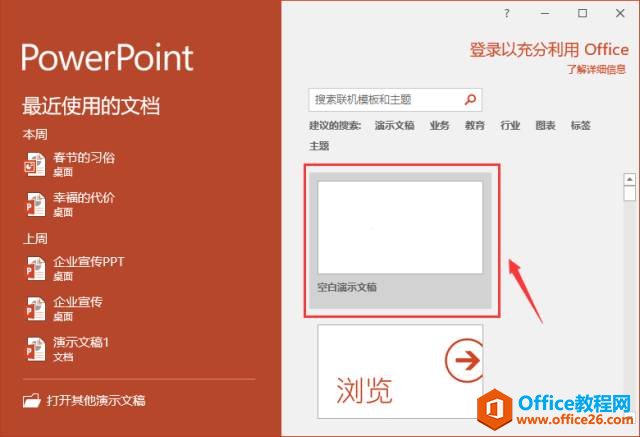Click 登录以充分利用 Office sign-in link

549,50
